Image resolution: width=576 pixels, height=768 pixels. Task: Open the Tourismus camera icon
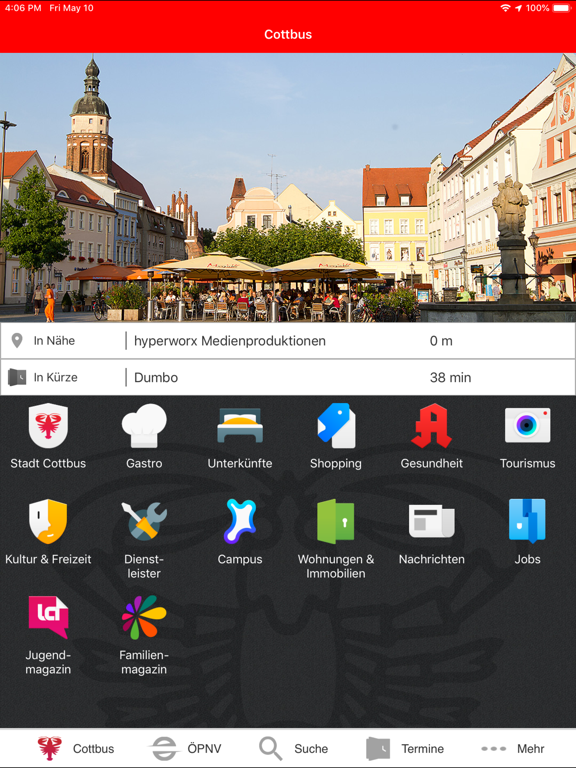pos(528,425)
